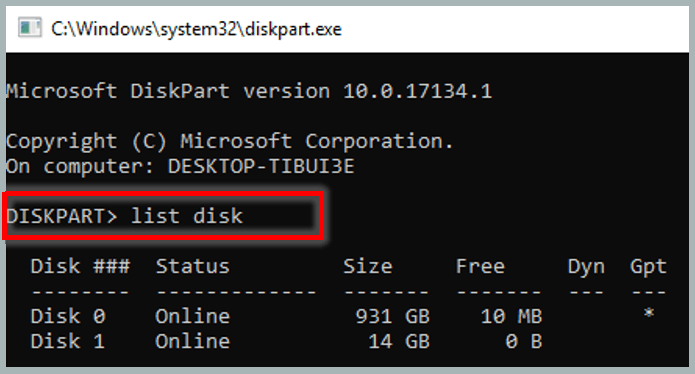Click the '0 B' free value
Screen dimensions: 695x374
coord(524,341)
